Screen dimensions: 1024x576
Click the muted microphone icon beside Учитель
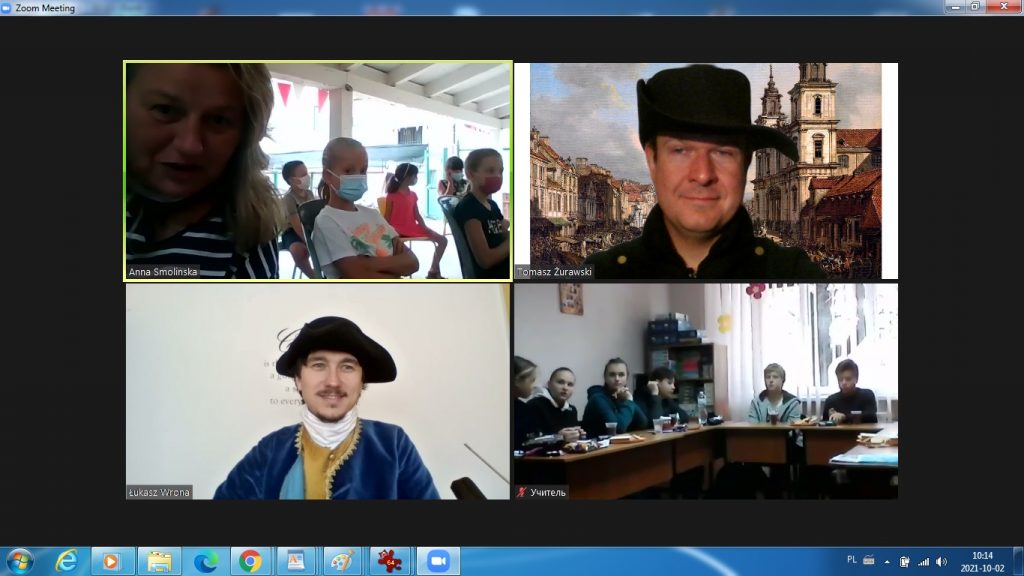pos(521,492)
